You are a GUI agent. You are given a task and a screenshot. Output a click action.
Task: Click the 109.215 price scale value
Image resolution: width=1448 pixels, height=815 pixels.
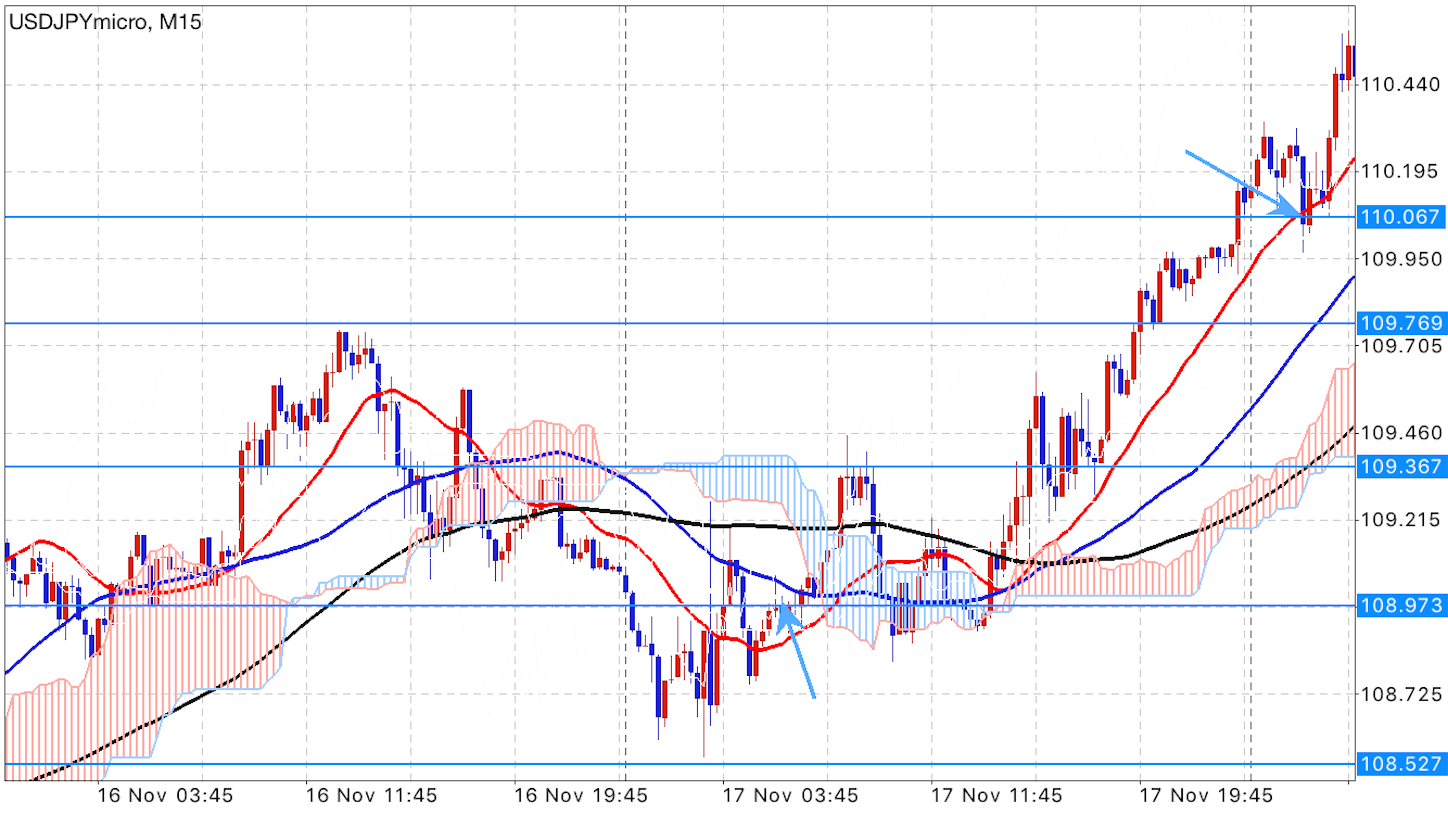1401,520
